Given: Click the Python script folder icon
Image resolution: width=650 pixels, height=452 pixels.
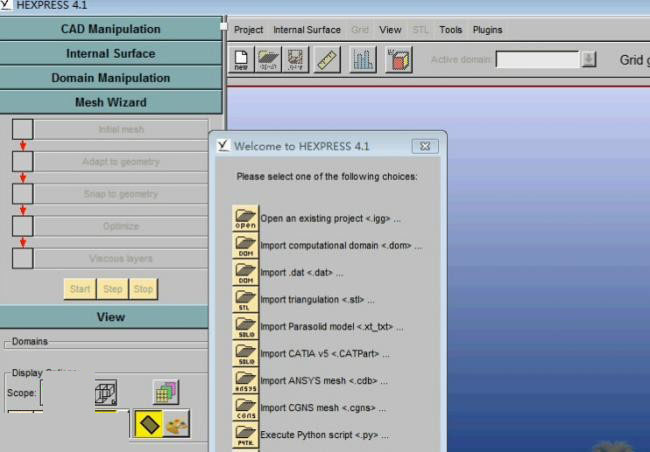Looking at the screenshot, I should point(245,435).
